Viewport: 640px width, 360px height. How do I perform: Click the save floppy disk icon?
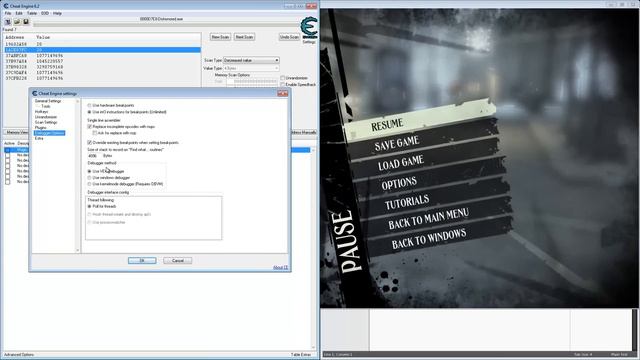pyautogui.click(x=26, y=22)
